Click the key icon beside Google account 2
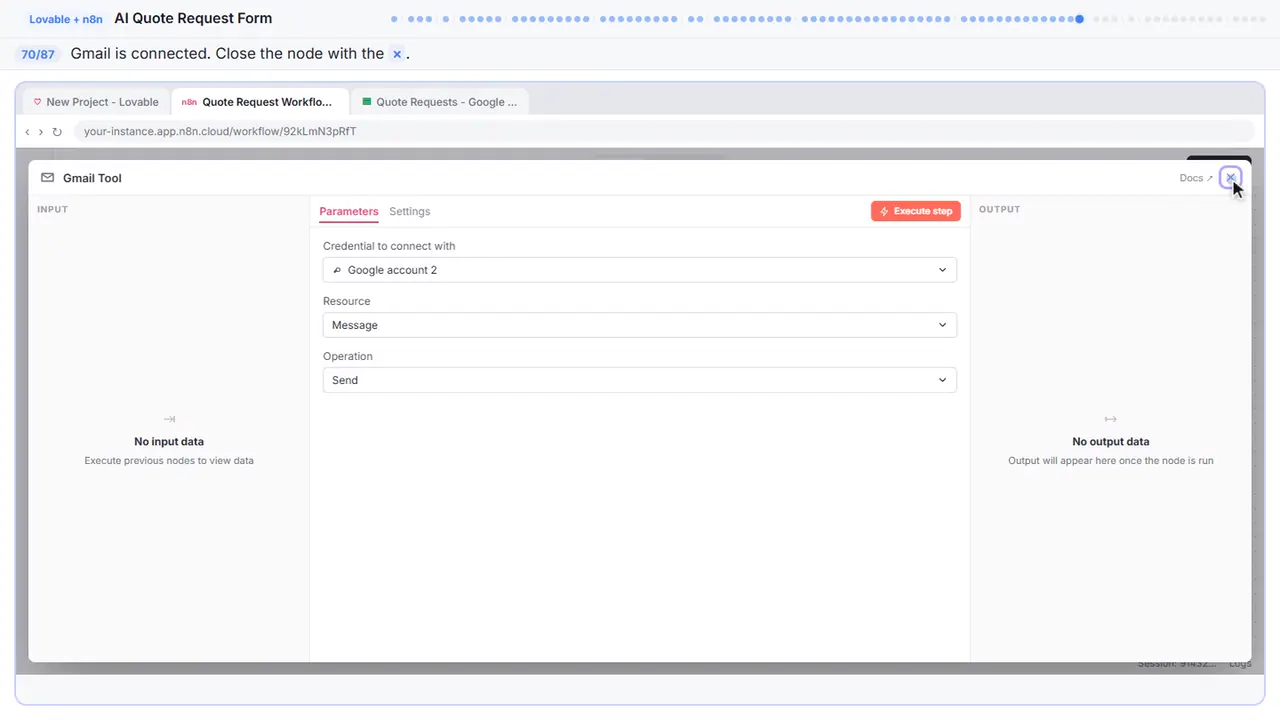The width and height of the screenshot is (1280, 720). (x=337, y=270)
